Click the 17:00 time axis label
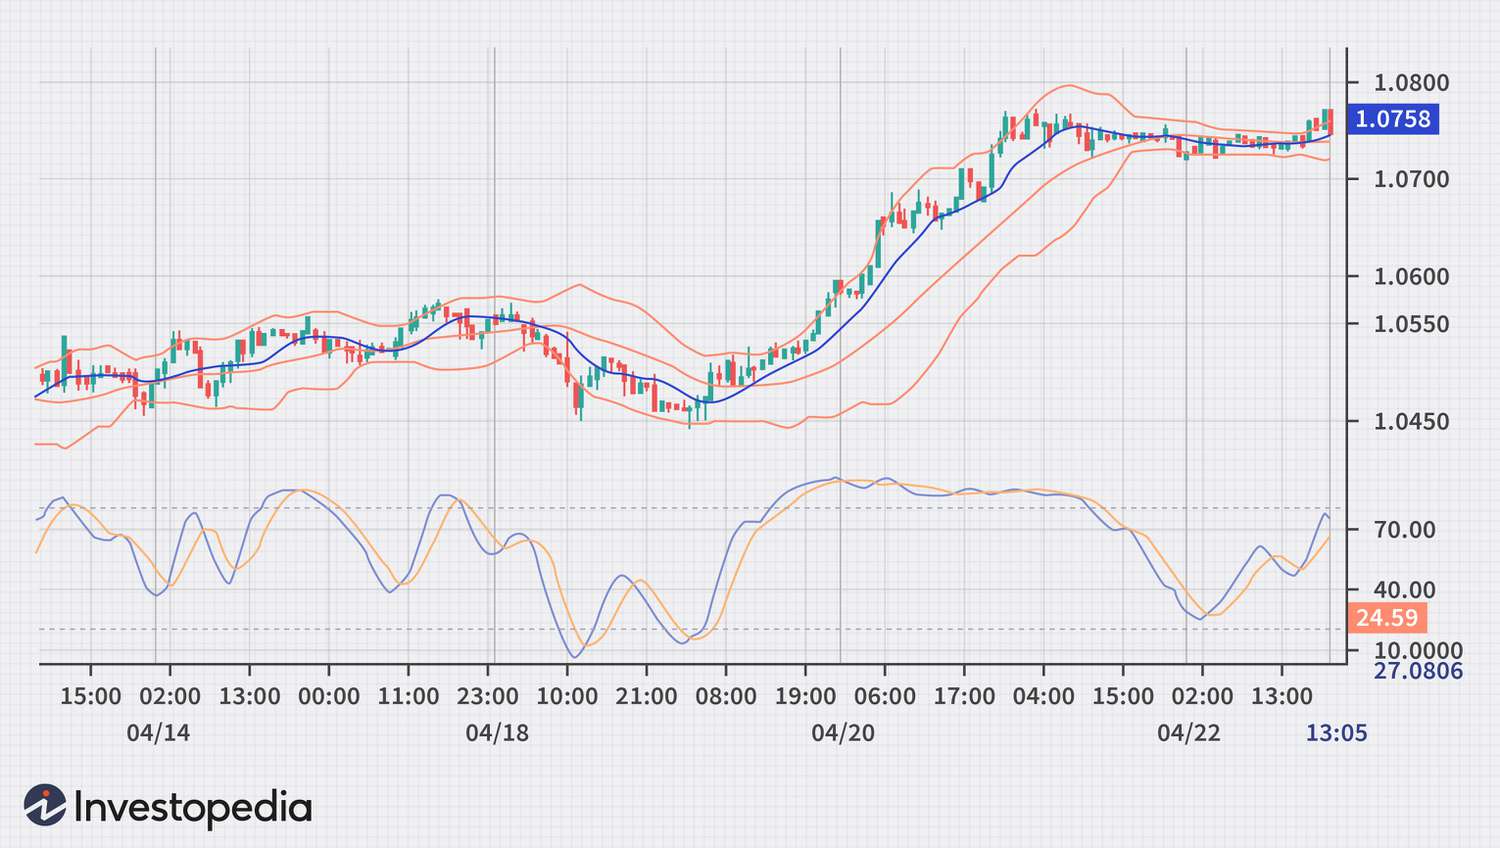The height and width of the screenshot is (848, 1500). 964,696
